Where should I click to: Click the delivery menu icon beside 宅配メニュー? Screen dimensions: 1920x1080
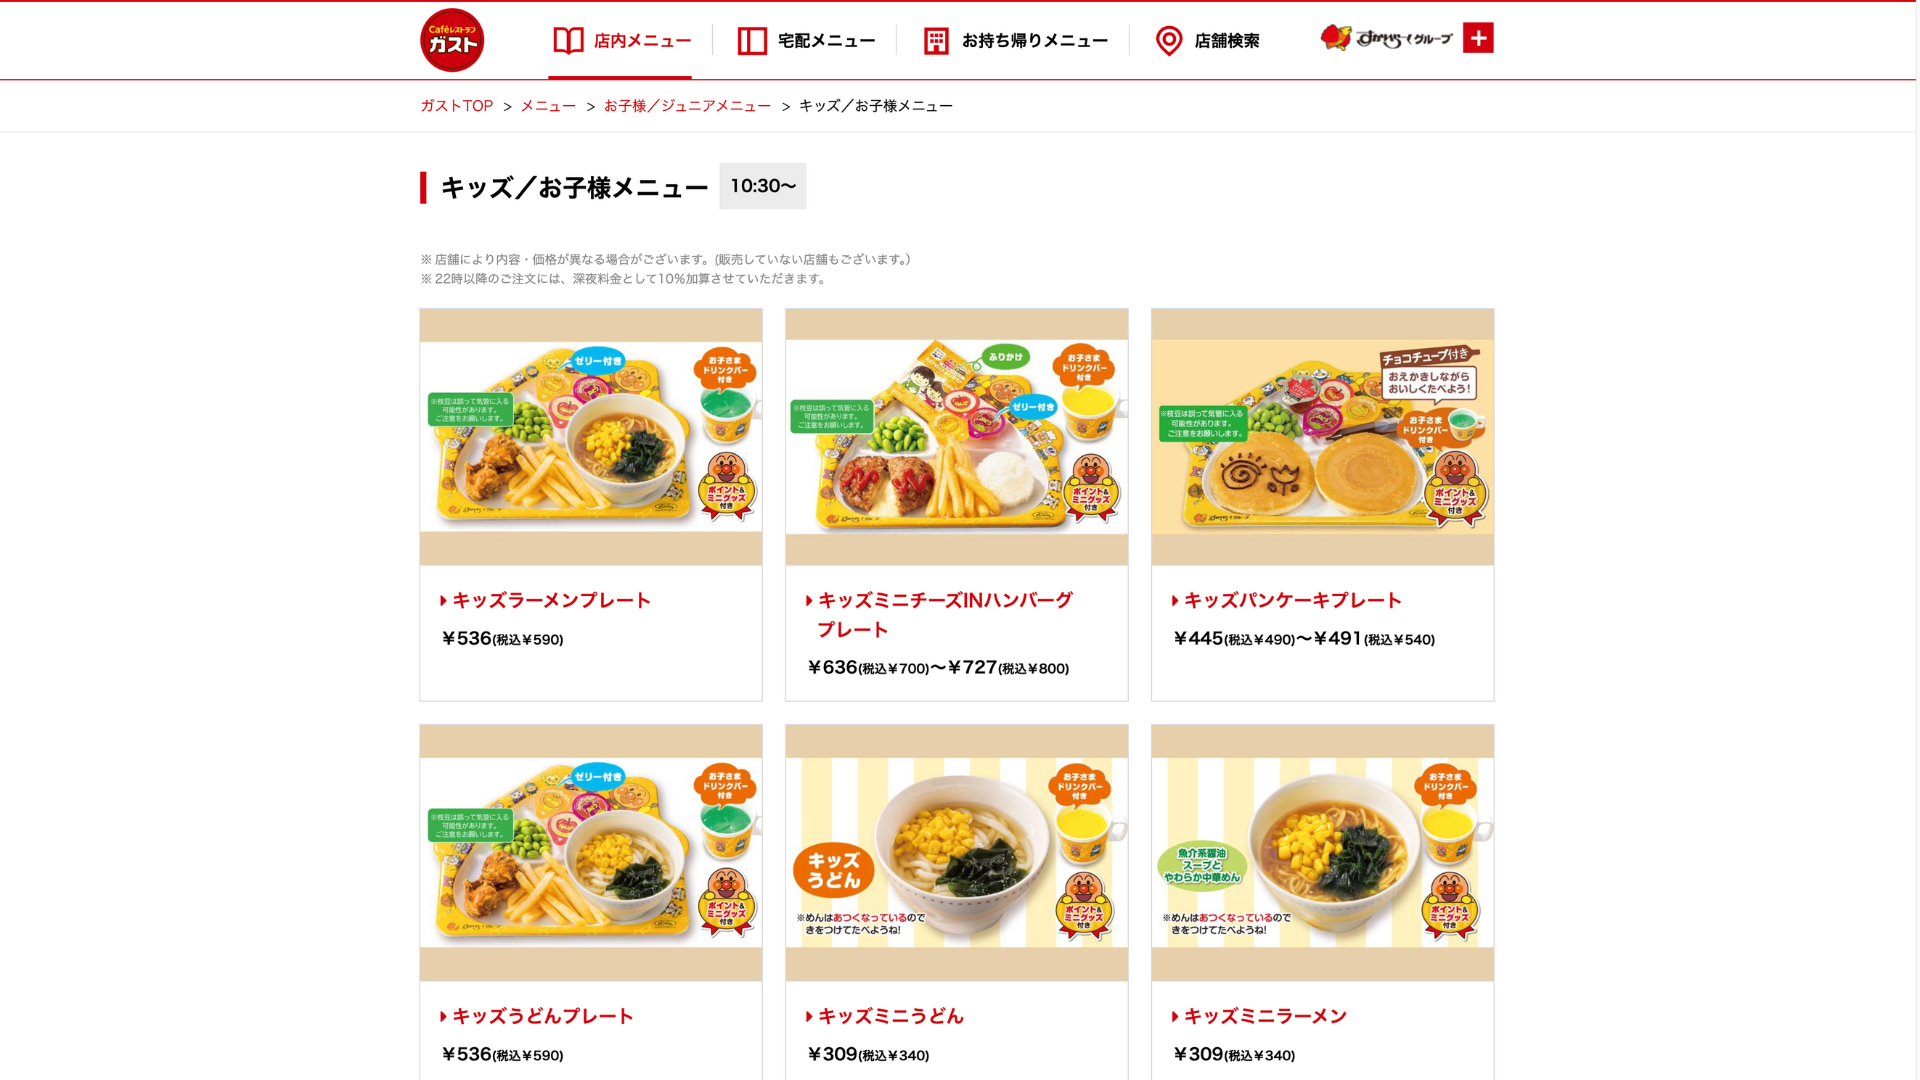pyautogui.click(x=752, y=41)
